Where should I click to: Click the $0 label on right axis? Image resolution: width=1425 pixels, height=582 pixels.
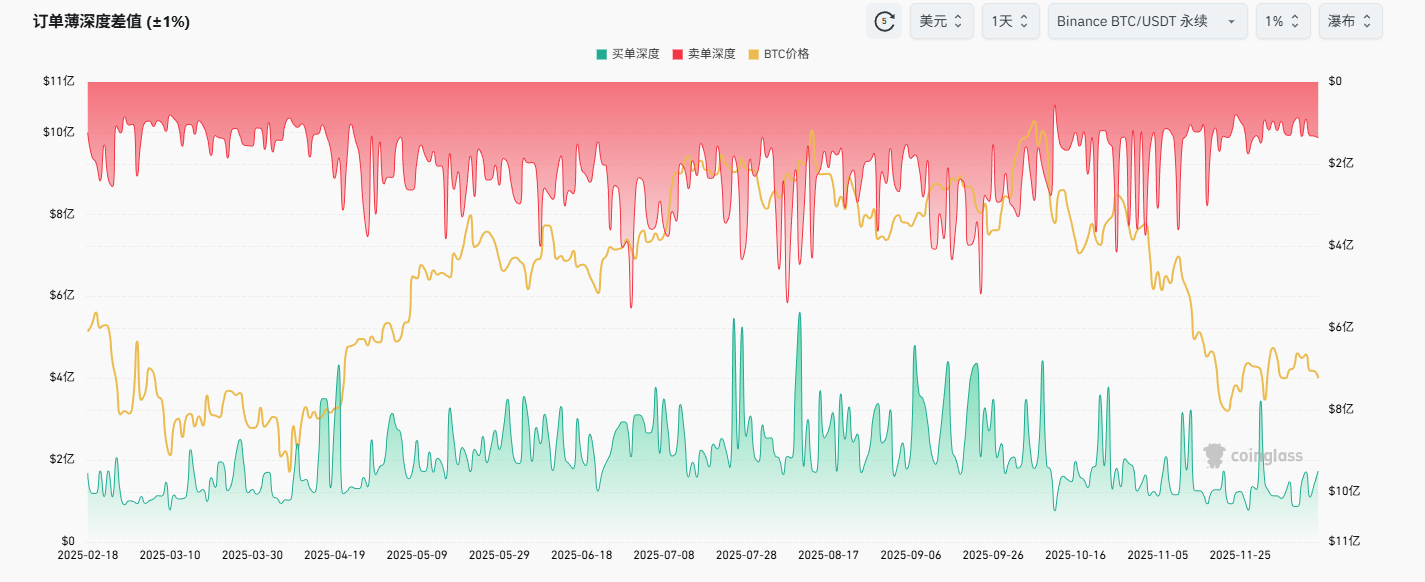[1334, 82]
